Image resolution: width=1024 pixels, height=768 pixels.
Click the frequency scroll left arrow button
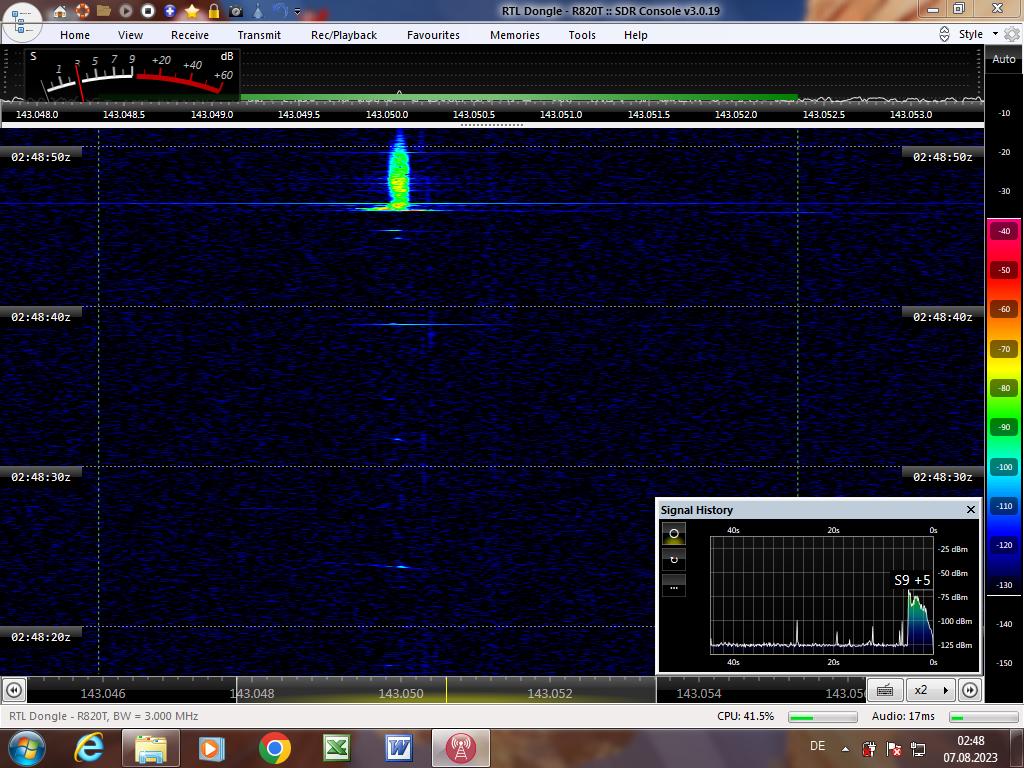[x=14, y=690]
